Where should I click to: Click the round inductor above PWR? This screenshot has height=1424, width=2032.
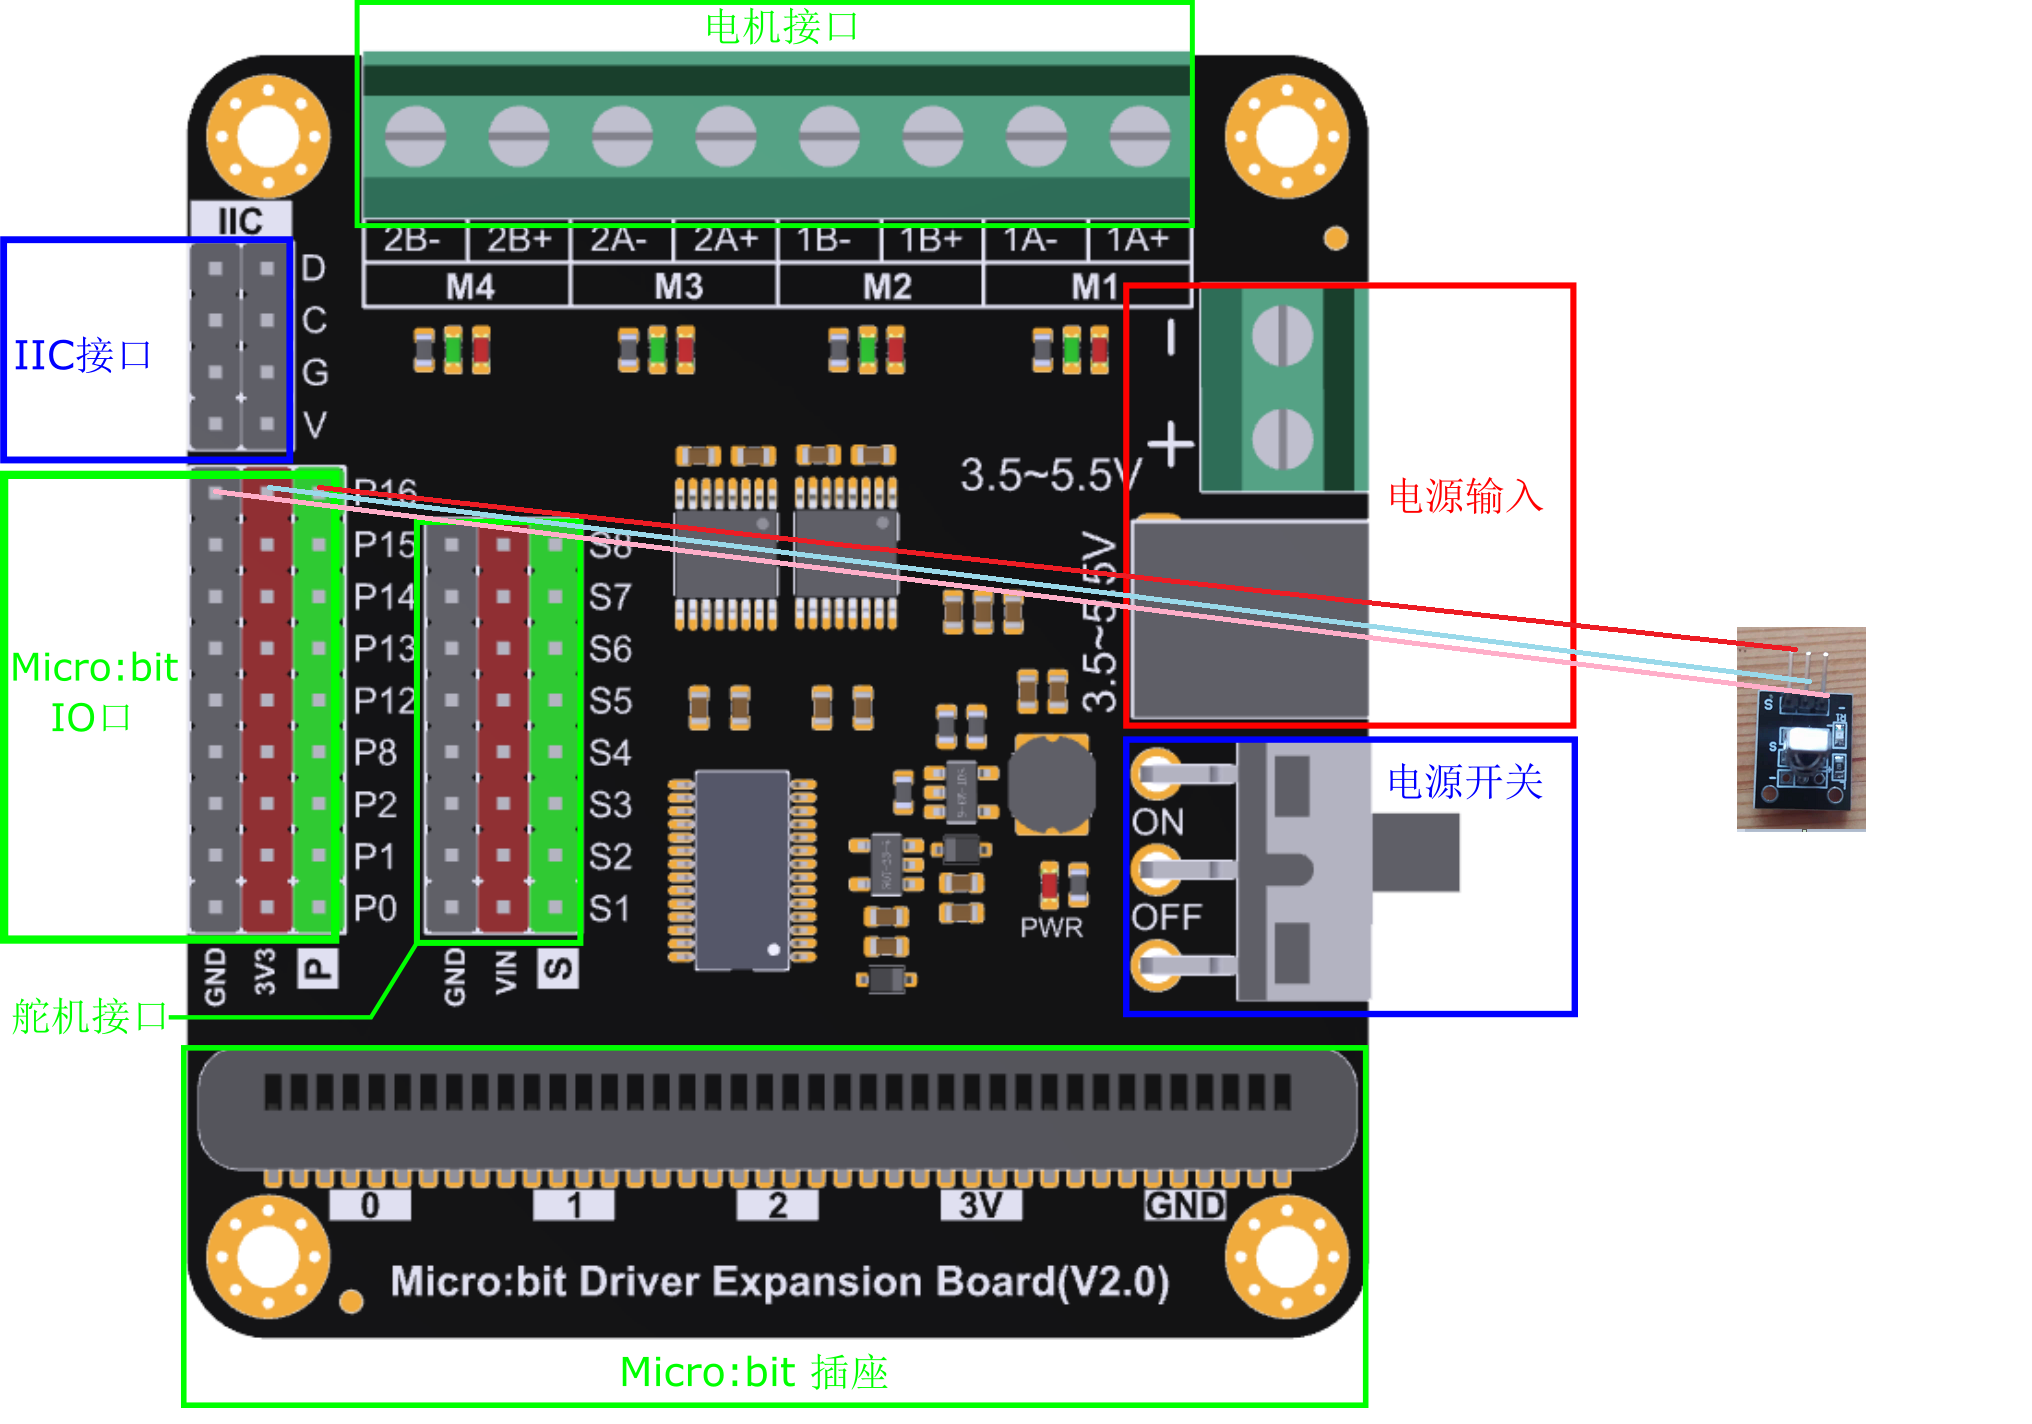[x=1051, y=786]
